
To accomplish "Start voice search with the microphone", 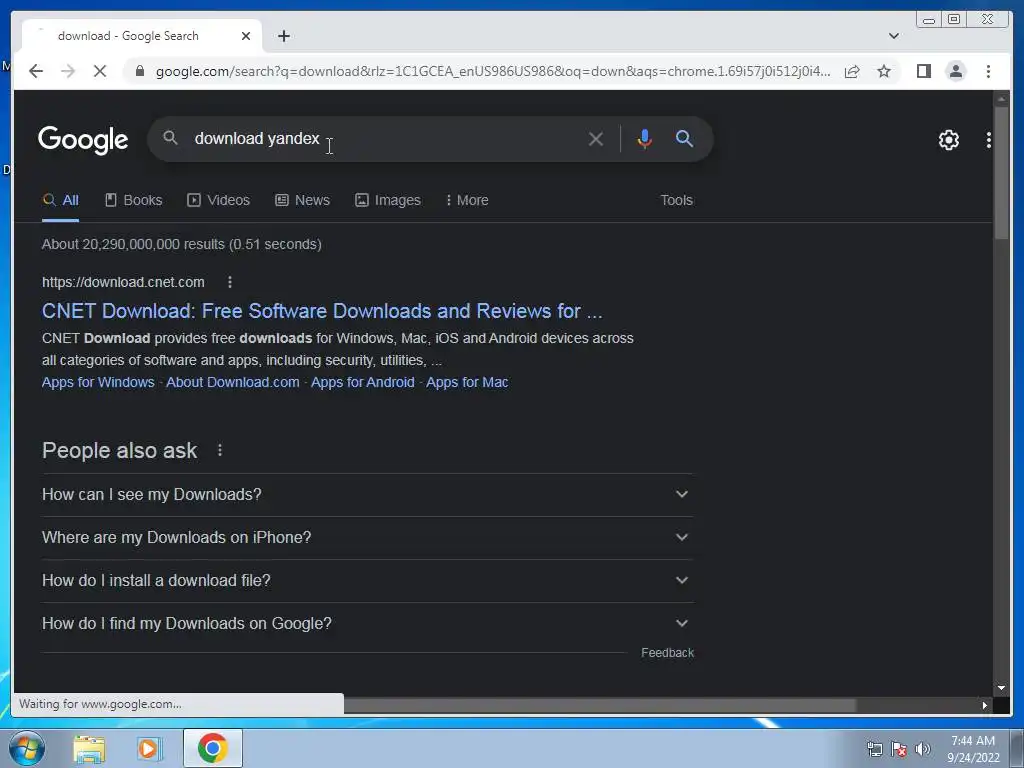I will tap(644, 138).
